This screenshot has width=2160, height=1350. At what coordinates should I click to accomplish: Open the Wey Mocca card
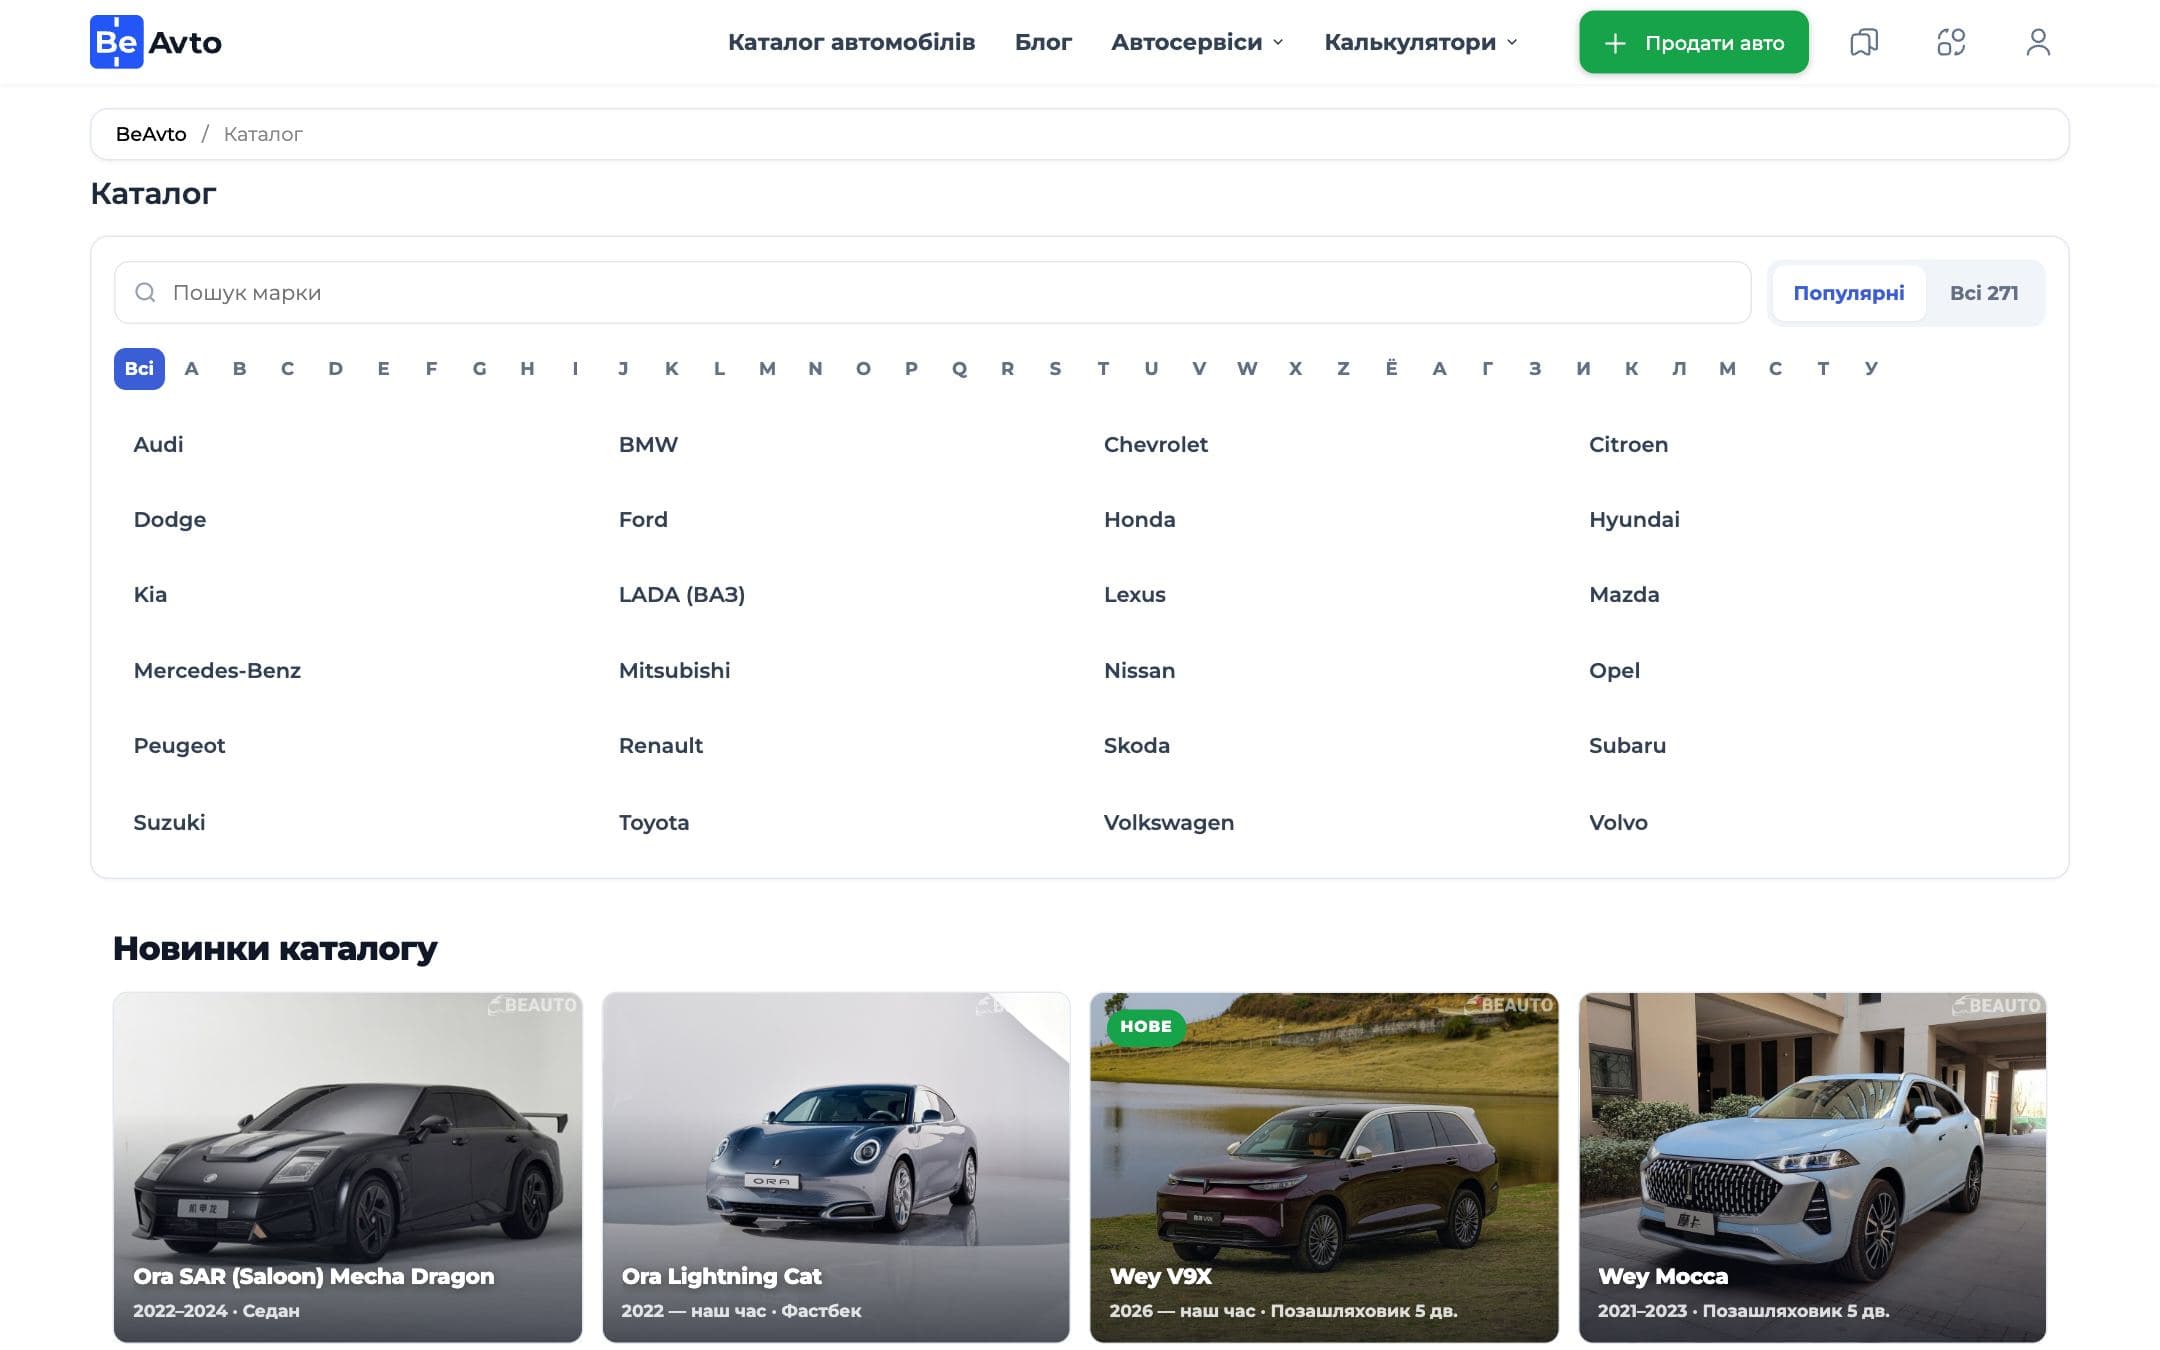pos(1812,1167)
